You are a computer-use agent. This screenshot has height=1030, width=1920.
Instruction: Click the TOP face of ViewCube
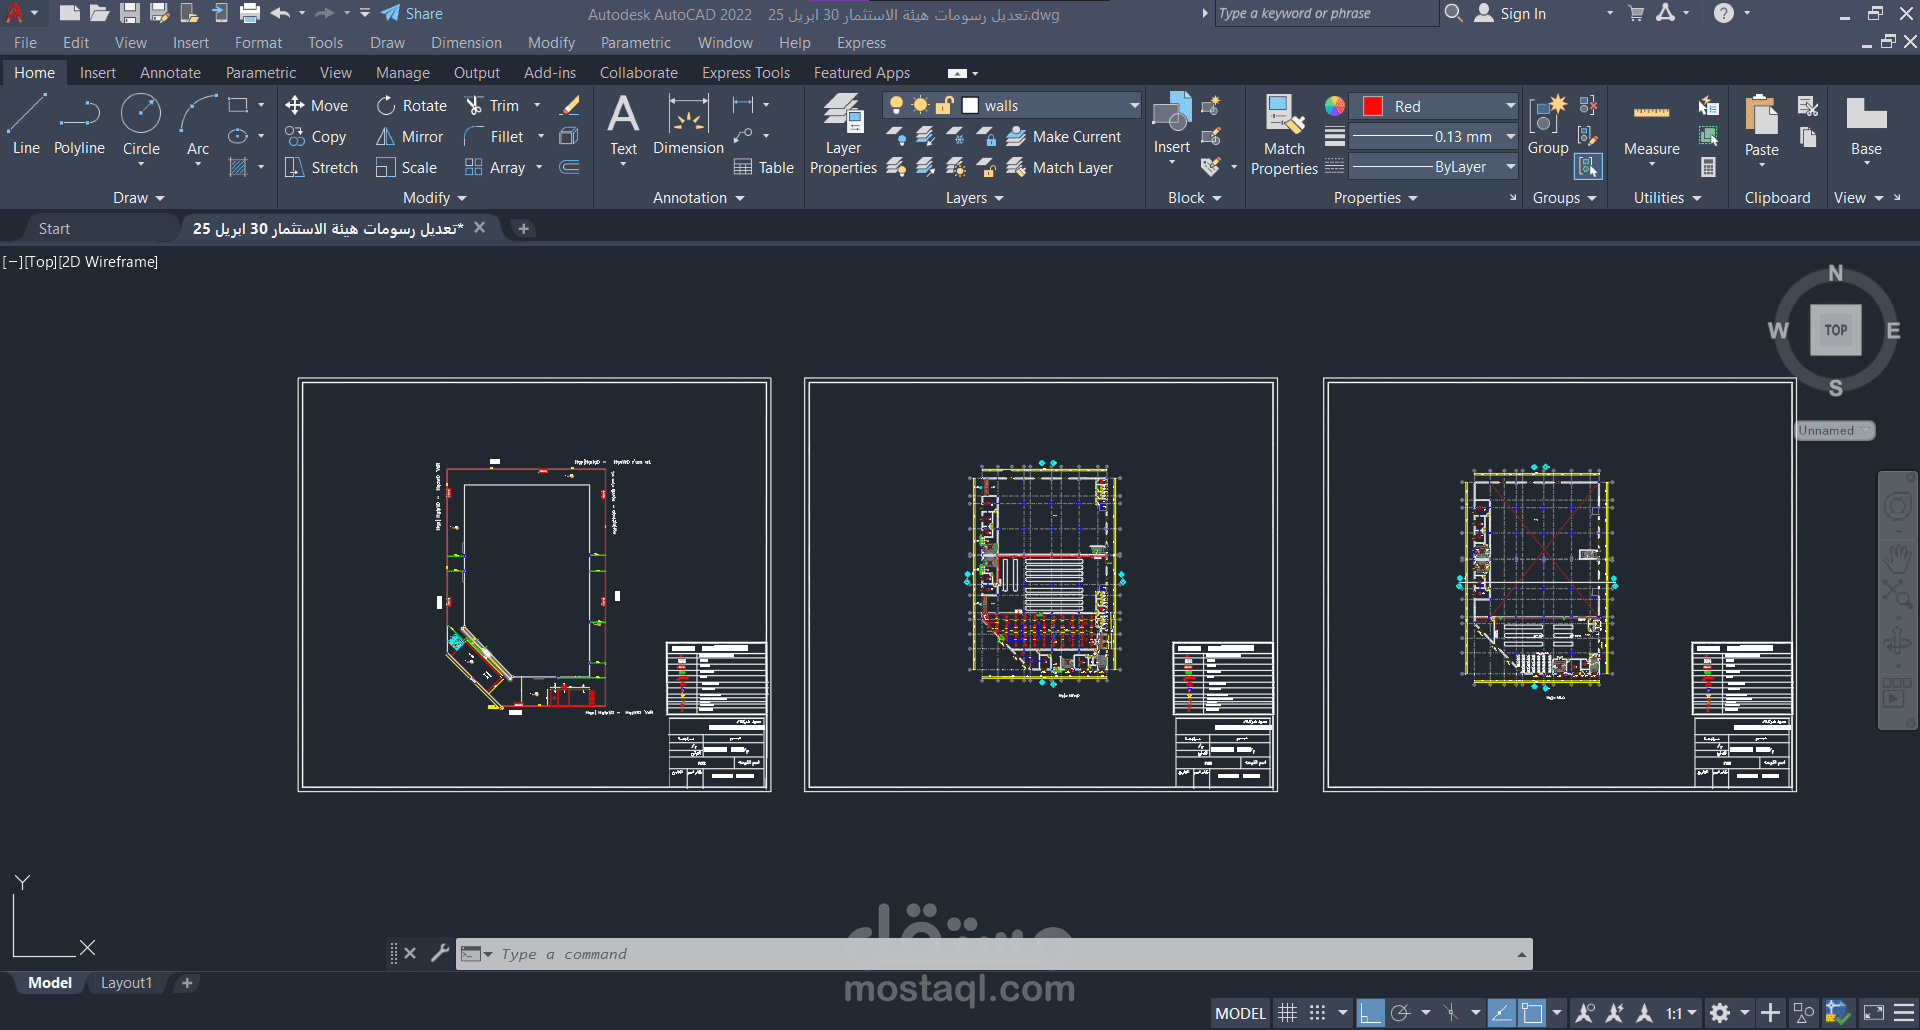[1836, 330]
